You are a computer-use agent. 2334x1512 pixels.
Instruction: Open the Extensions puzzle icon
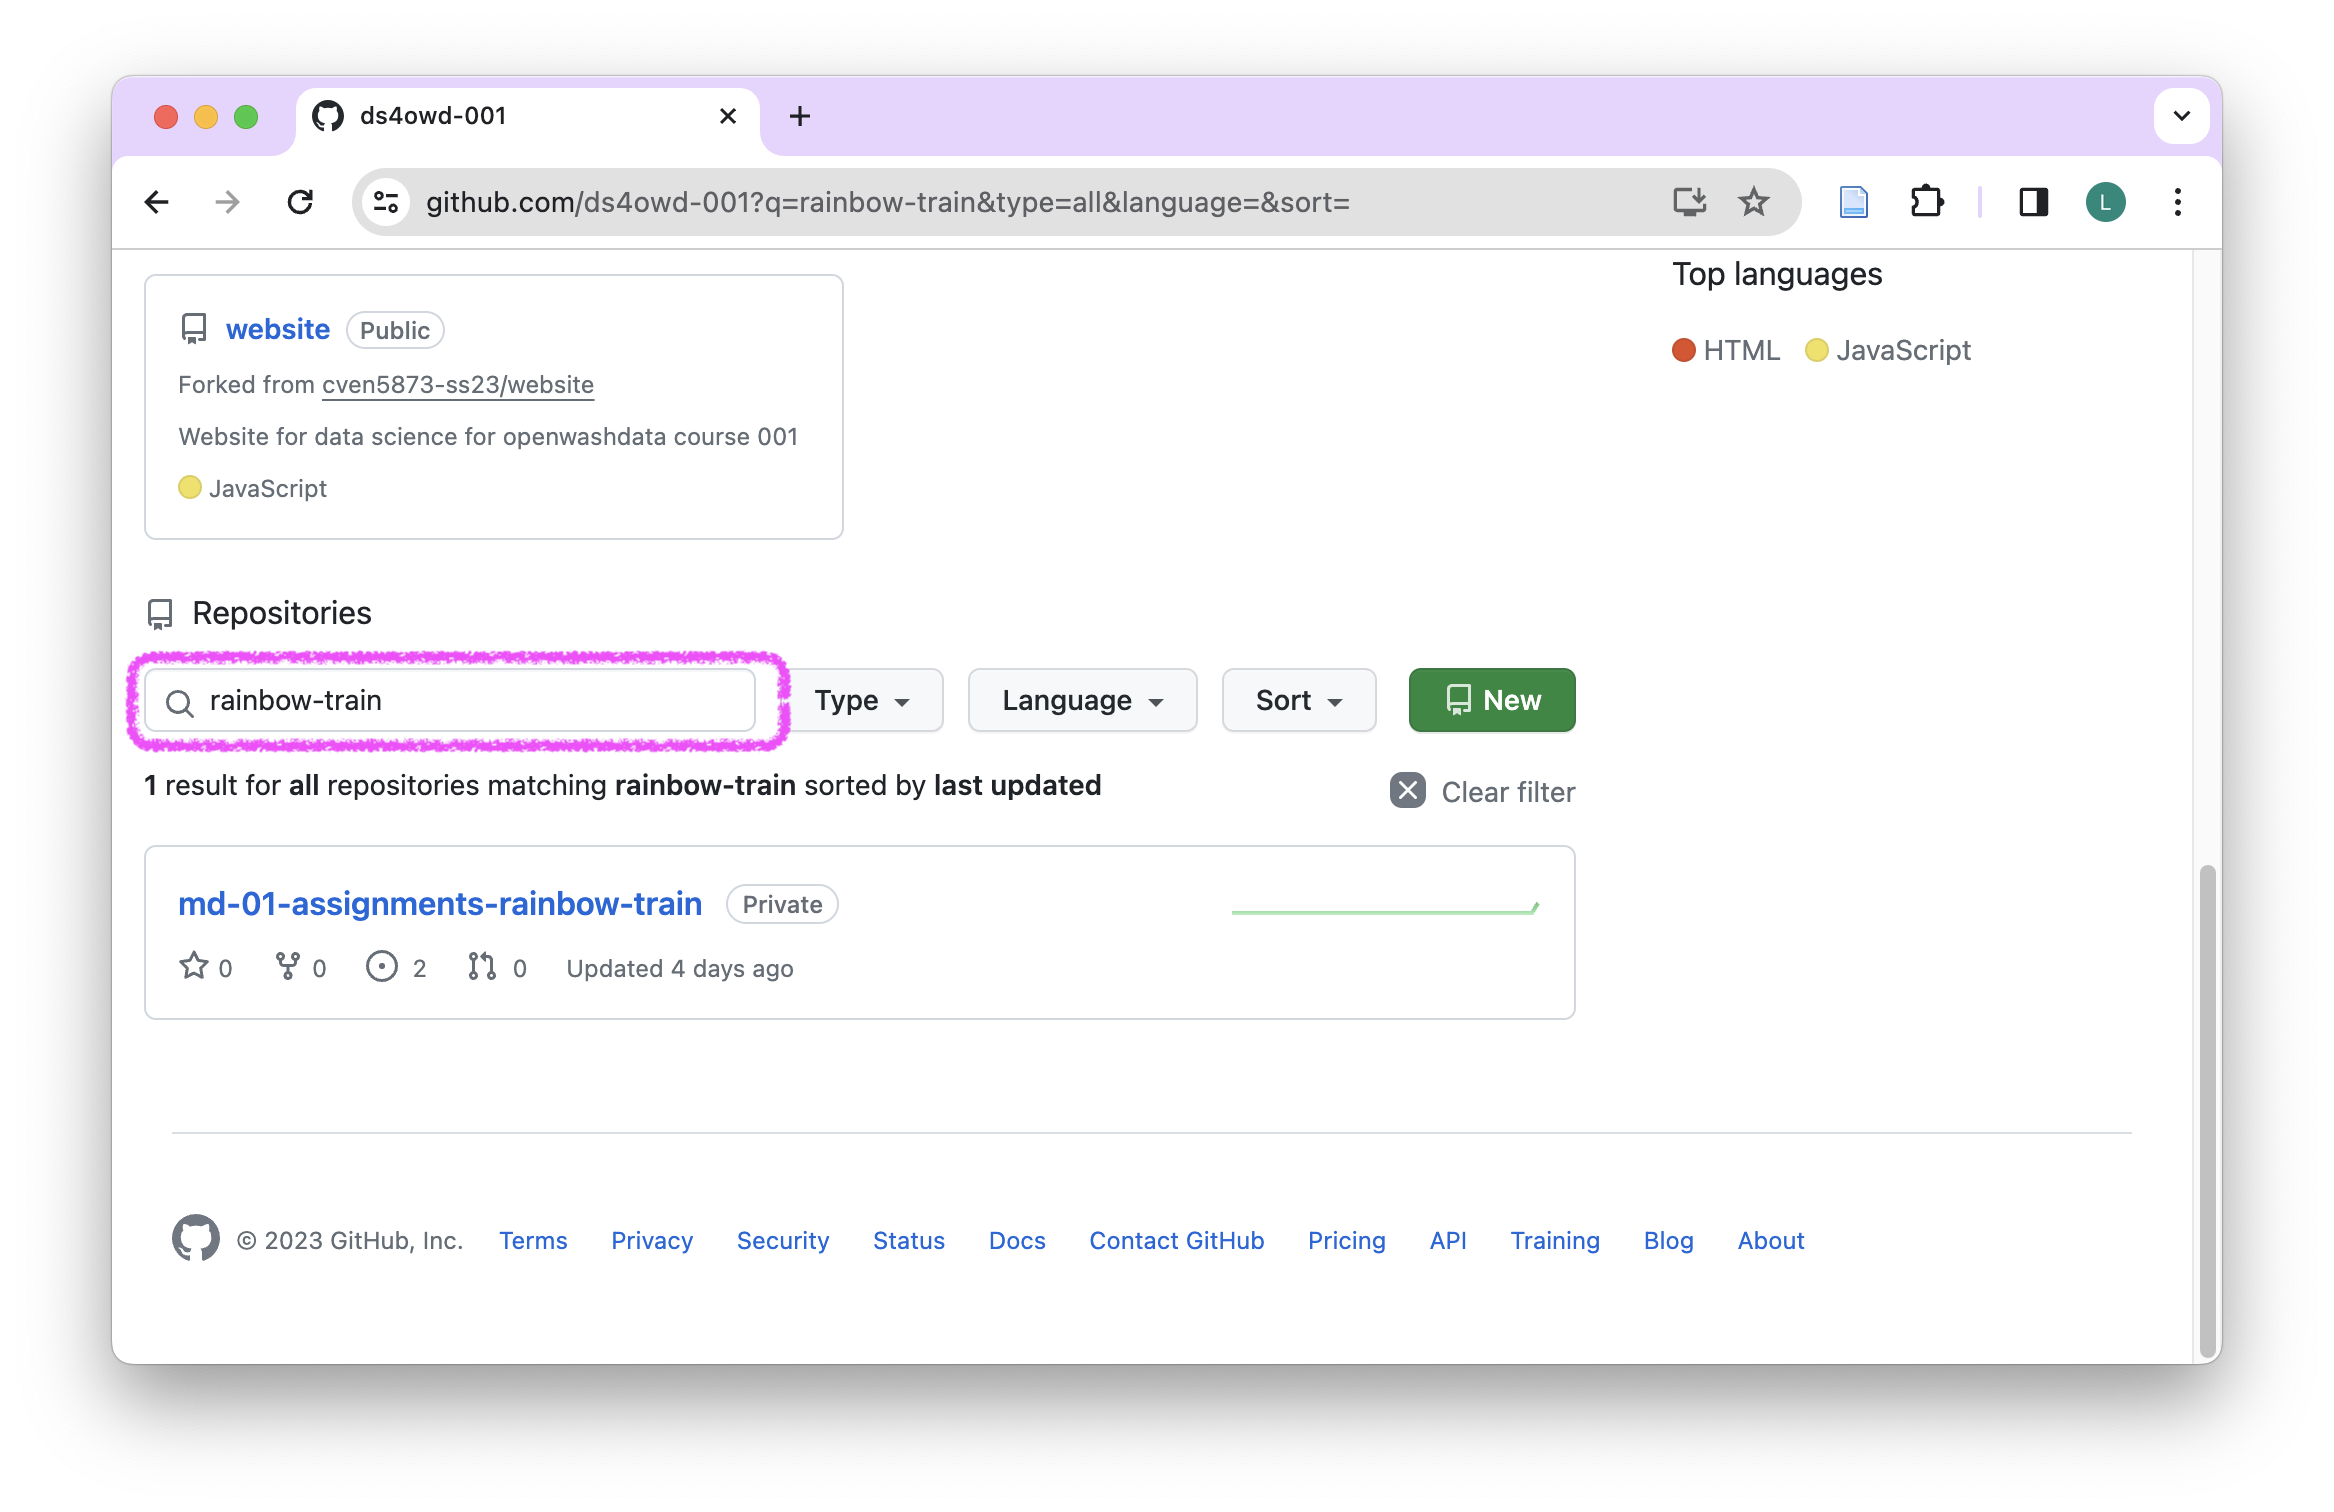pyautogui.click(x=1926, y=202)
